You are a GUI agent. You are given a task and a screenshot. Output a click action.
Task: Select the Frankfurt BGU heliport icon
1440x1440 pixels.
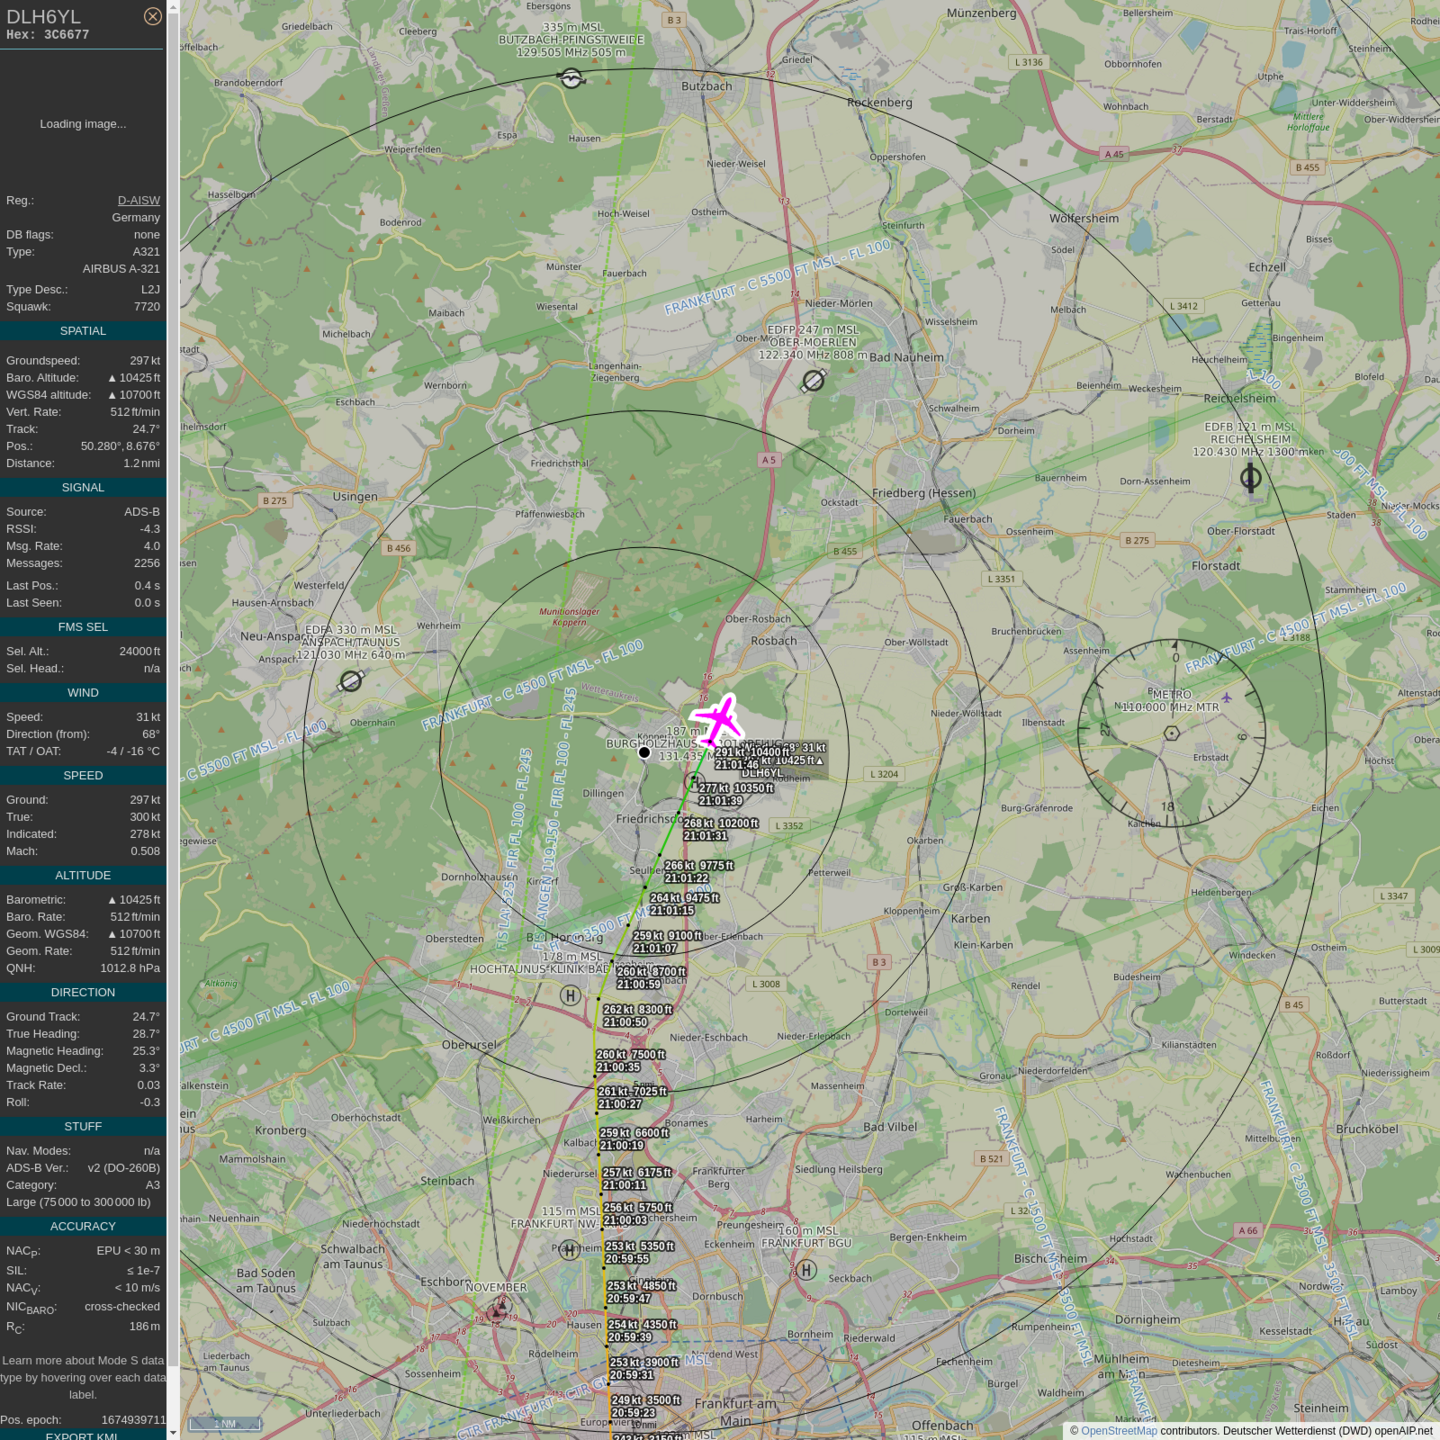806,1270
